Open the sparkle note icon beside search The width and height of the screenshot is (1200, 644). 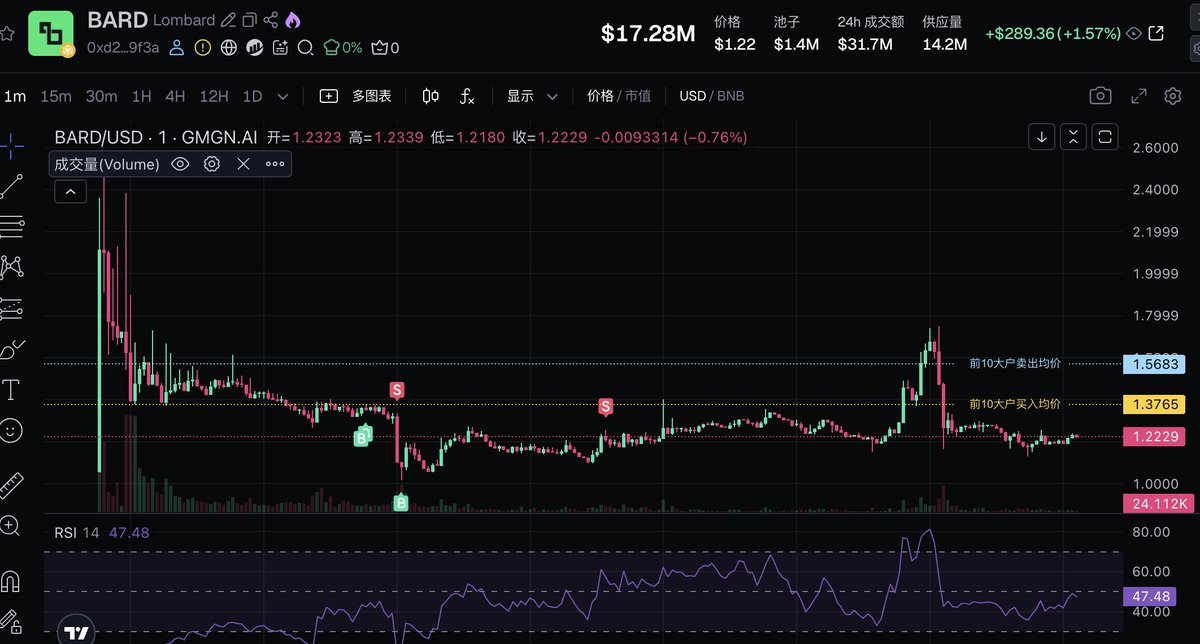pos(280,47)
